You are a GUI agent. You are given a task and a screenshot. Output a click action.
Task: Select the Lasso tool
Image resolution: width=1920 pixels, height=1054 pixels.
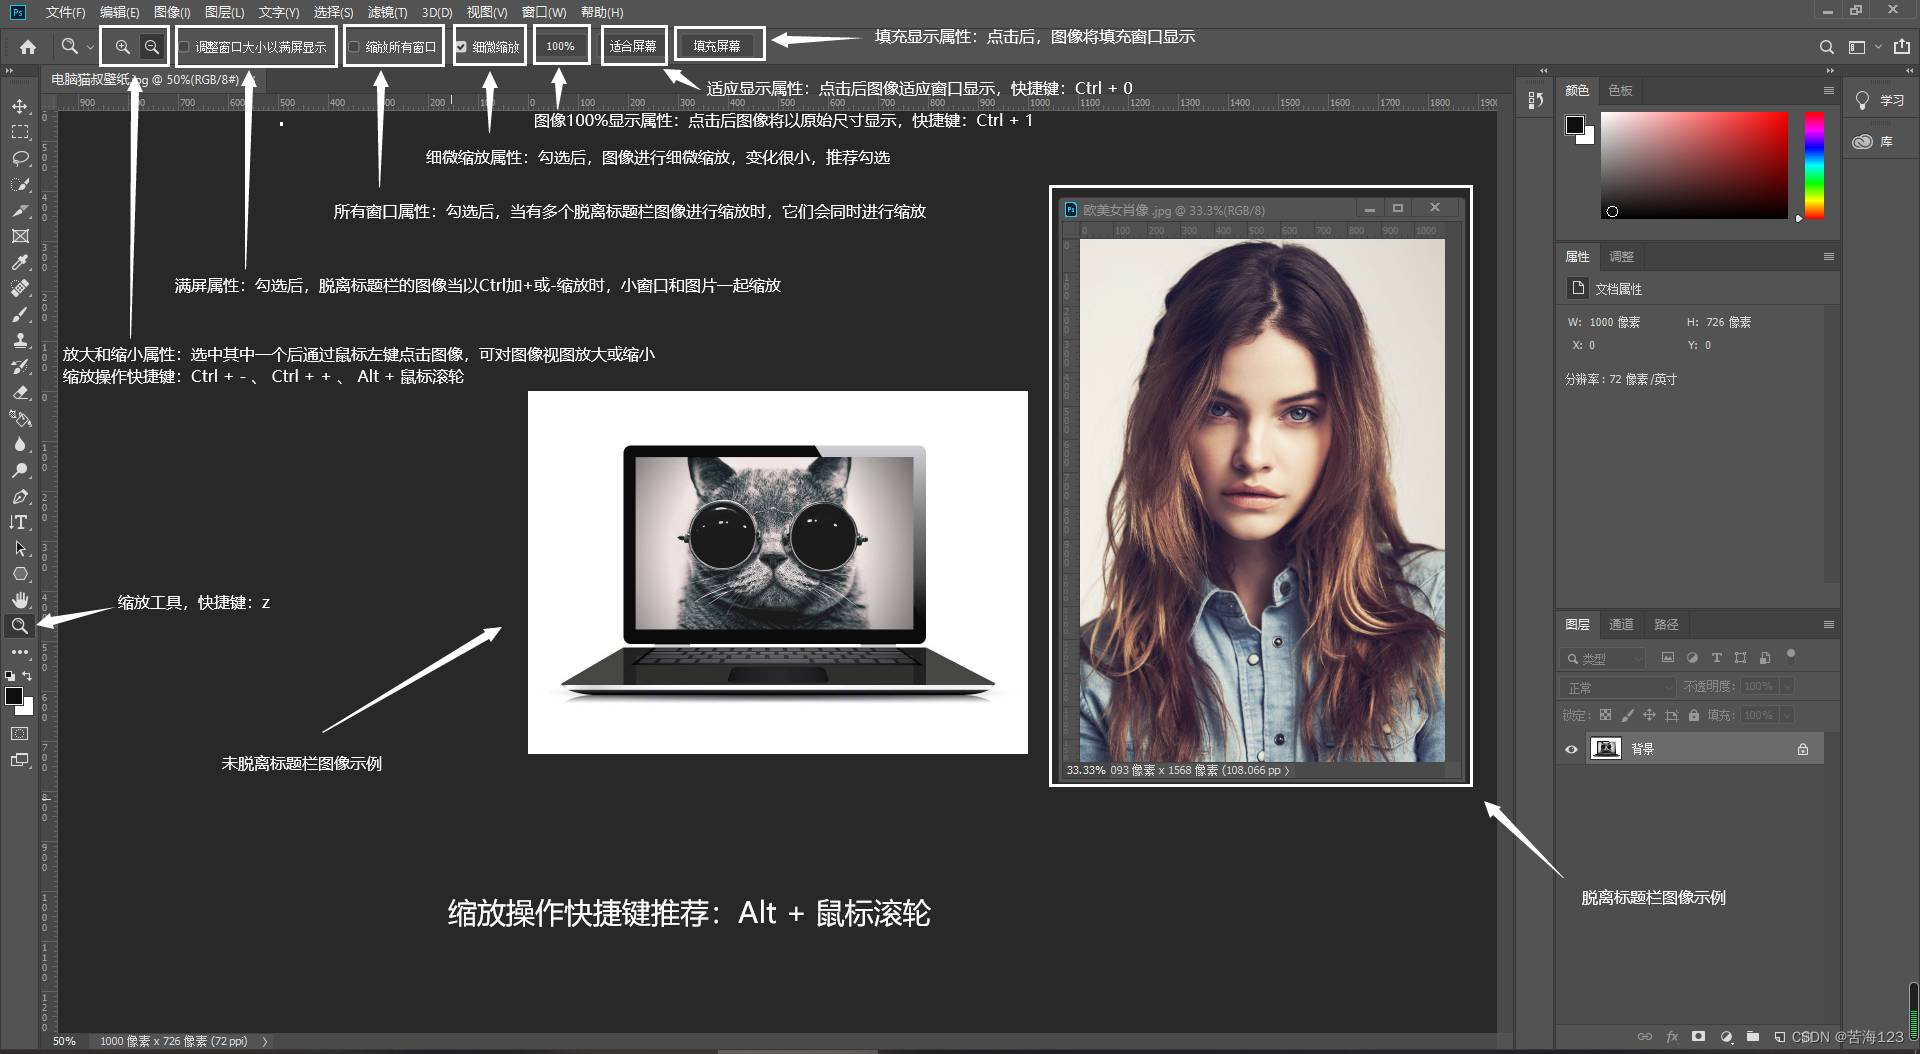[20, 158]
